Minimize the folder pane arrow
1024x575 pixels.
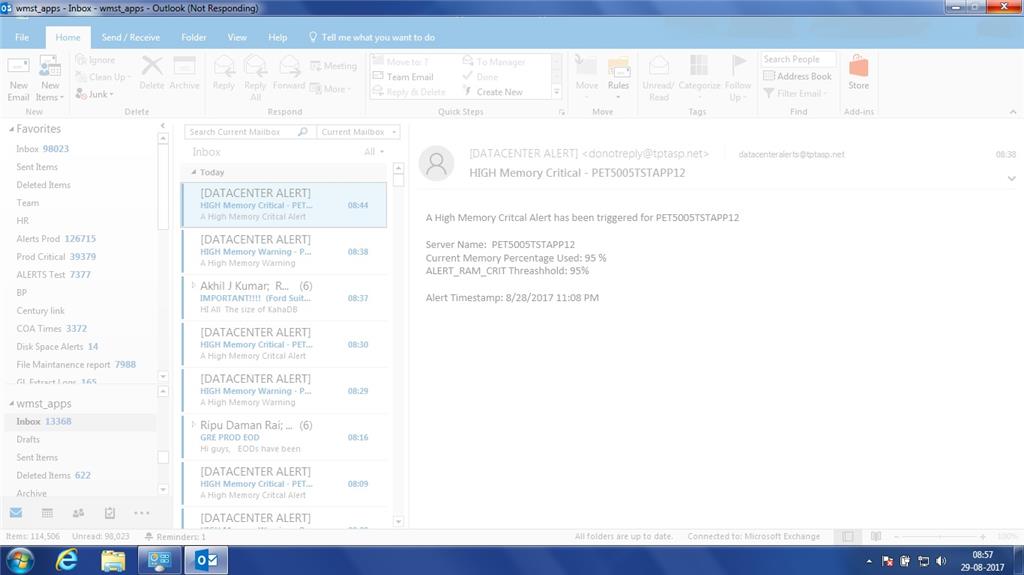click(163, 125)
